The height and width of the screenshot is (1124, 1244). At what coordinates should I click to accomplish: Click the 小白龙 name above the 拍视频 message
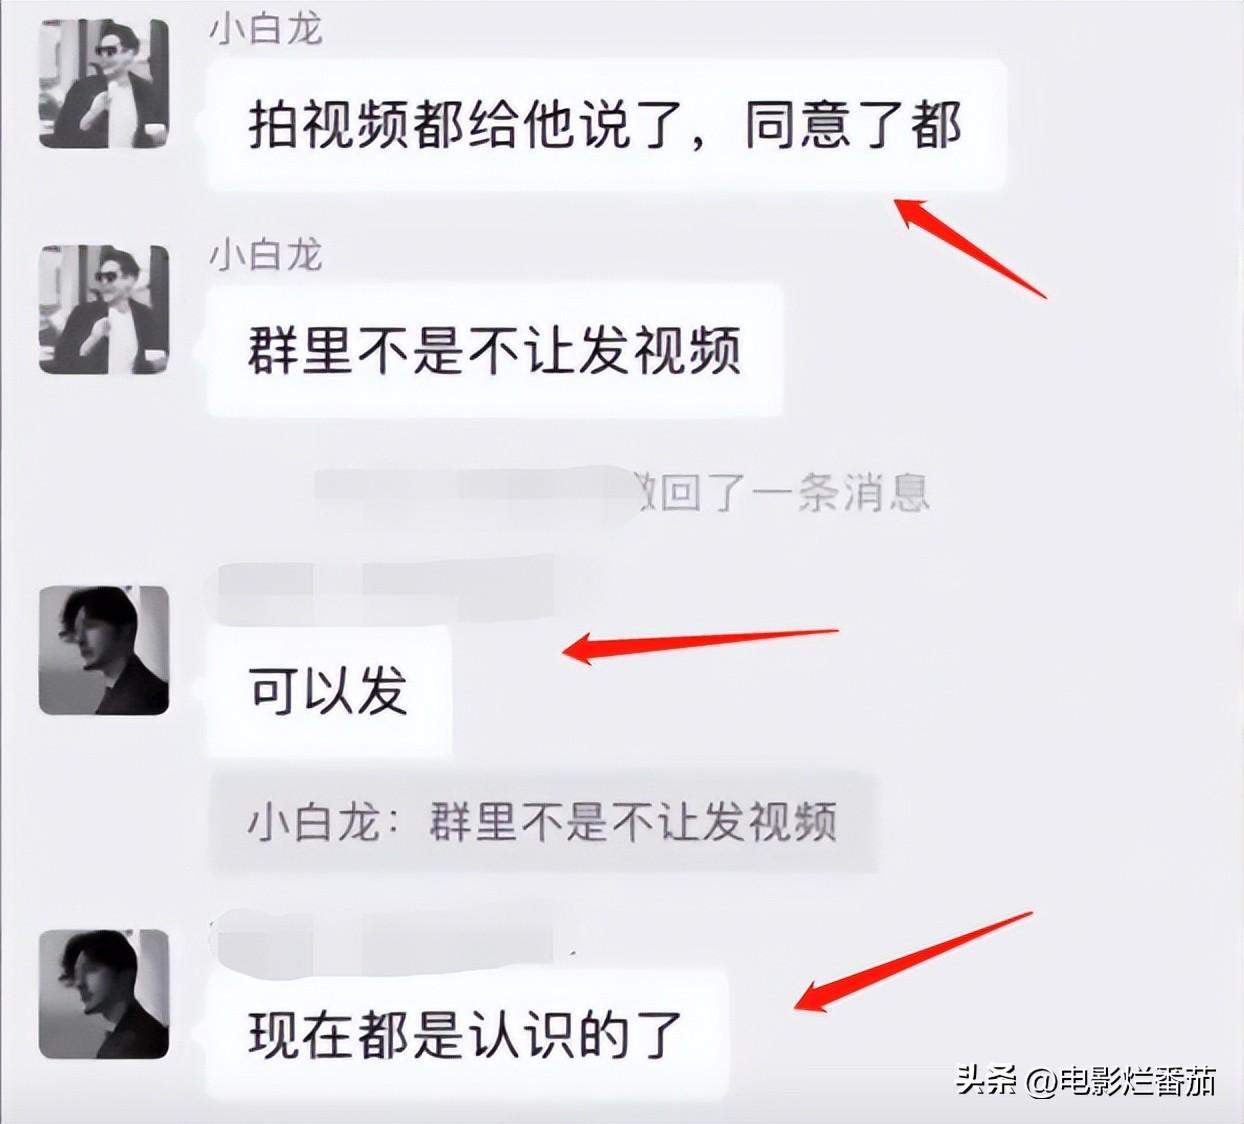[266, 30]
